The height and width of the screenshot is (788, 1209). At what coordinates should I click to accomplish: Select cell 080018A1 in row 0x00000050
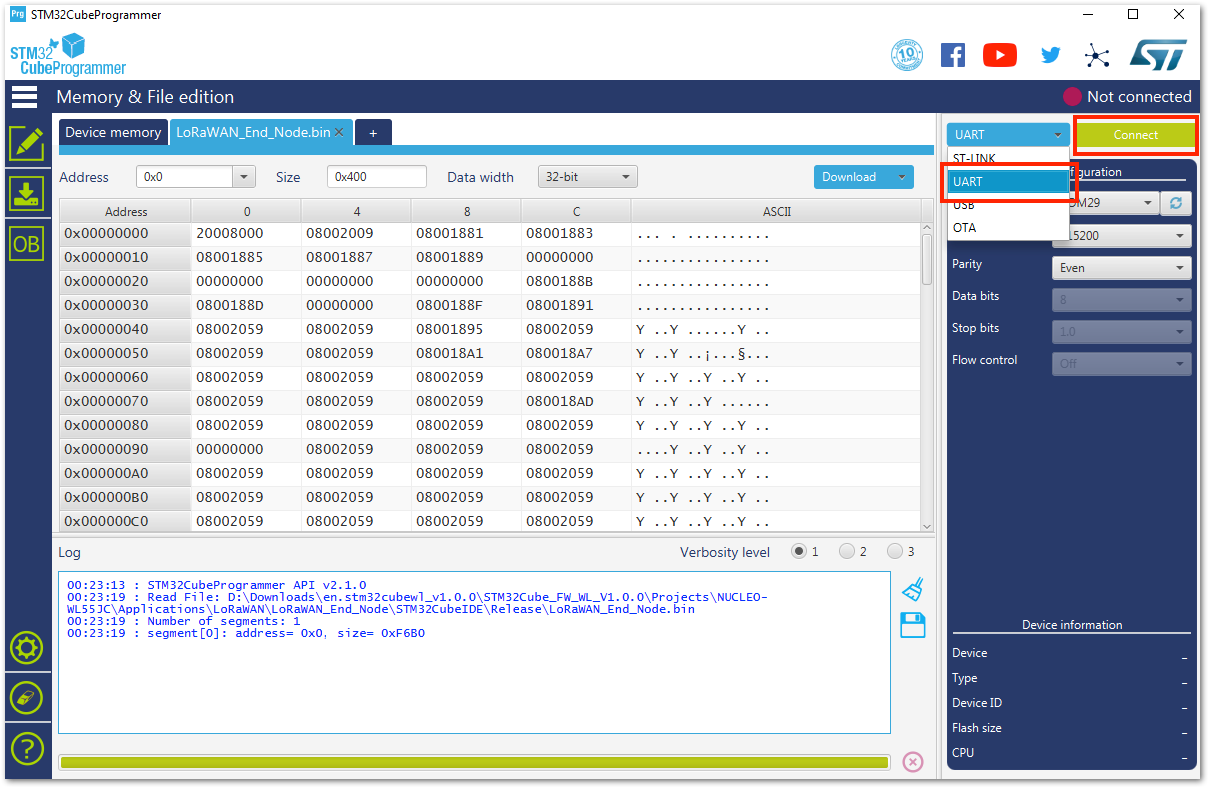466,353
